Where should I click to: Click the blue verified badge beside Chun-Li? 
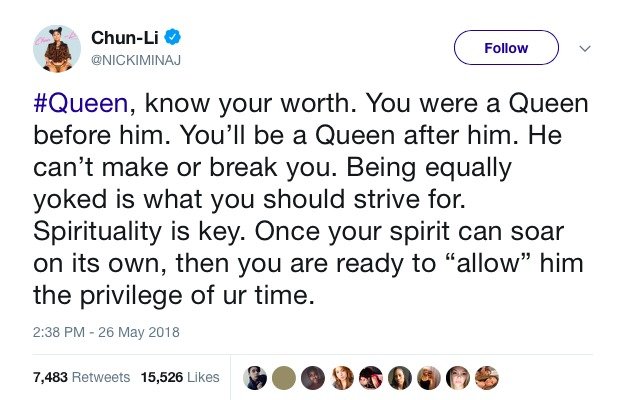coord(173,39)
